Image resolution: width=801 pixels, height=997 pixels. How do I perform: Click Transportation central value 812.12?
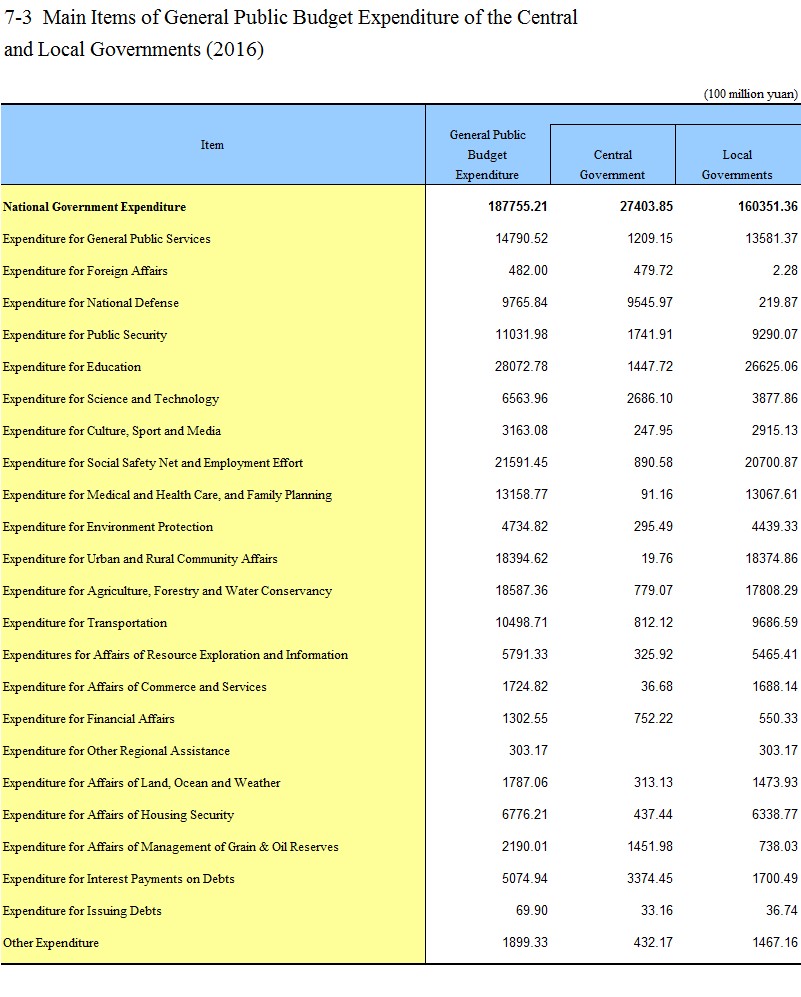[653, 622]
